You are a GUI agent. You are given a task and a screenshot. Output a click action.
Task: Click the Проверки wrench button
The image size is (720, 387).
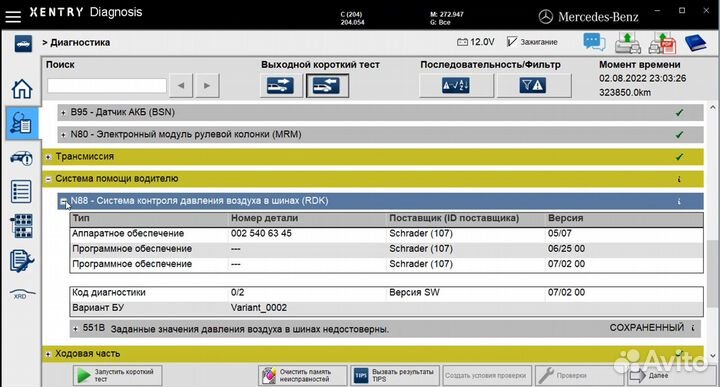(x=579, y=376)
